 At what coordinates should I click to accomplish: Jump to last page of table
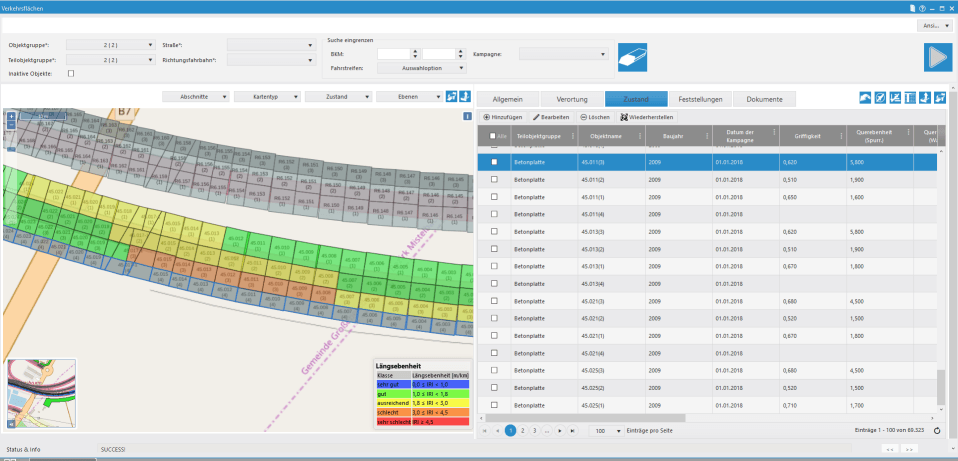coord(573,430)
